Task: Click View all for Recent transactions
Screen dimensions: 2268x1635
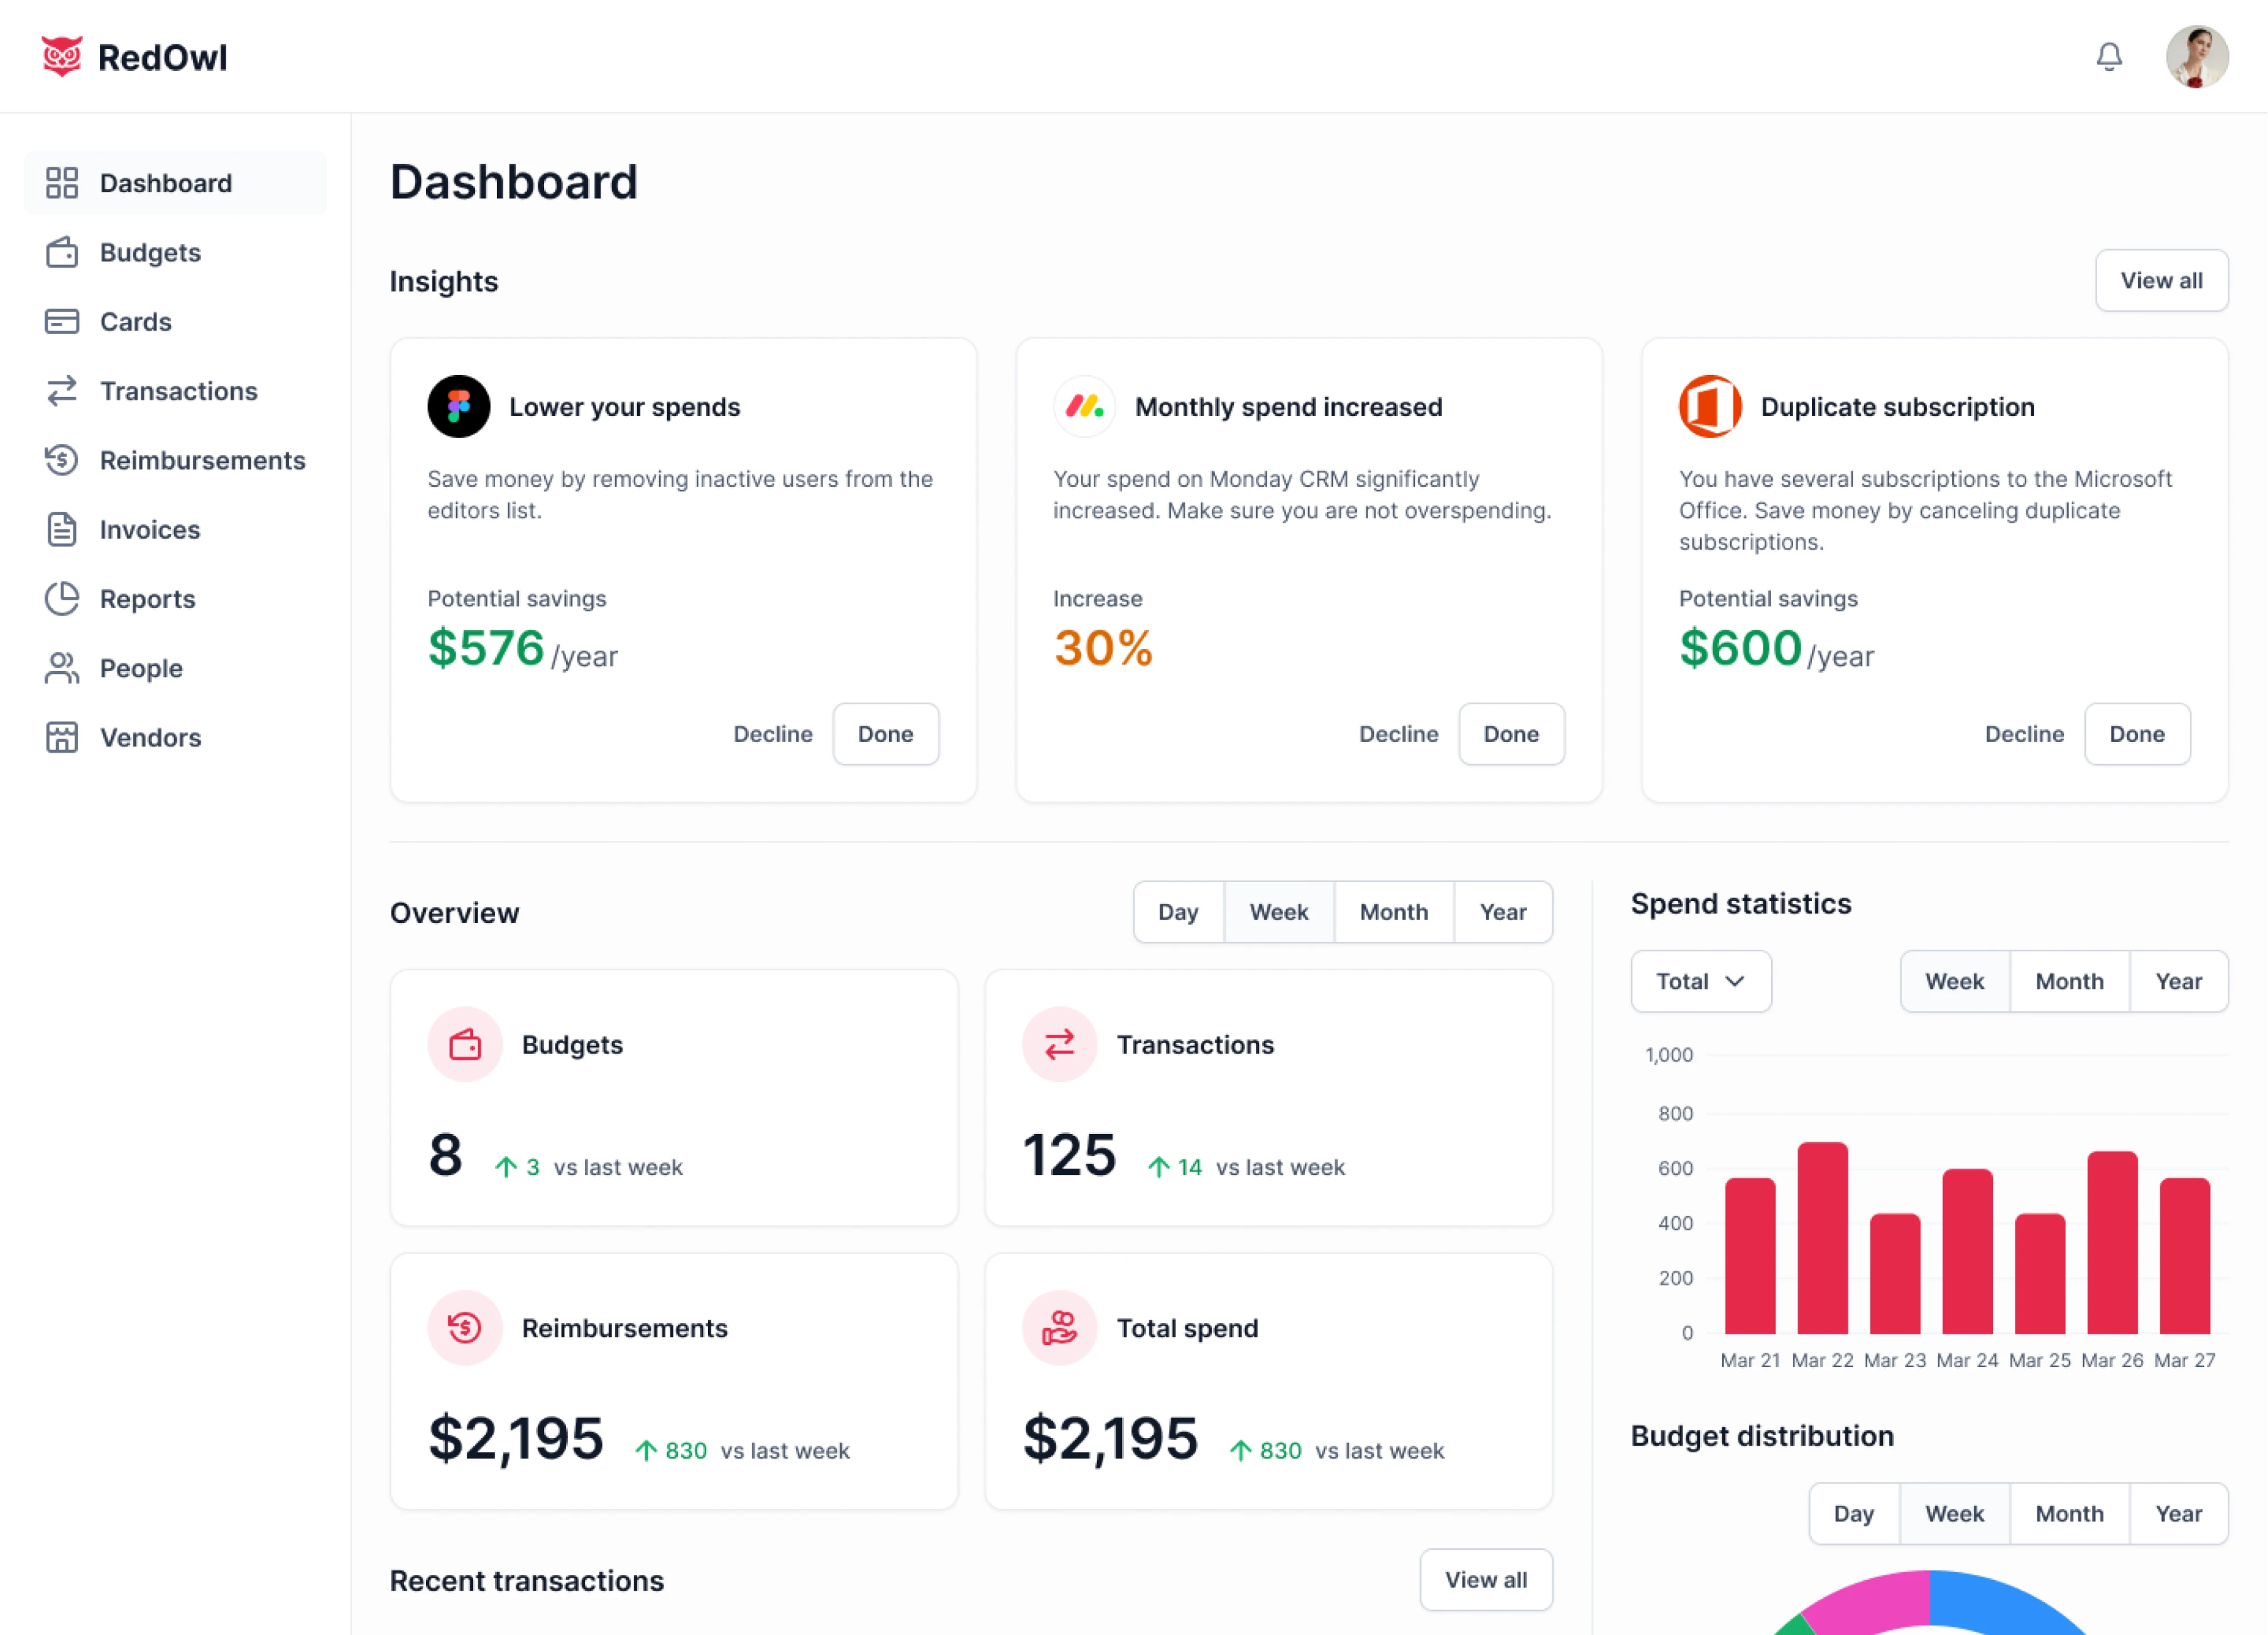Action: 1486,1579
